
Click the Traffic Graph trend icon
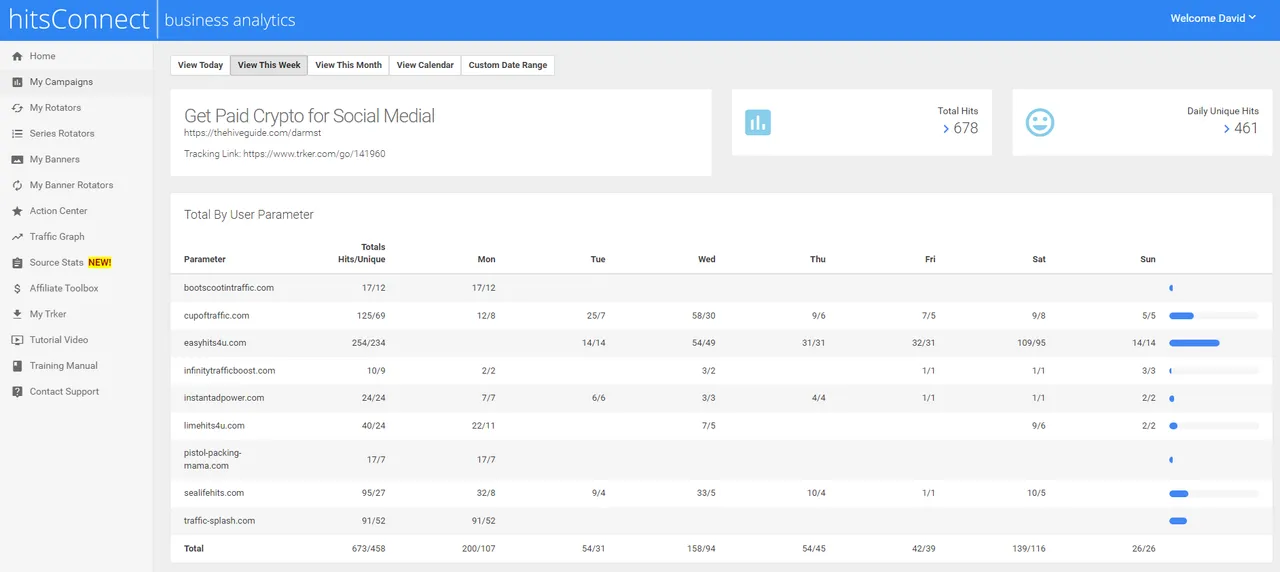(x=17, y=237)
